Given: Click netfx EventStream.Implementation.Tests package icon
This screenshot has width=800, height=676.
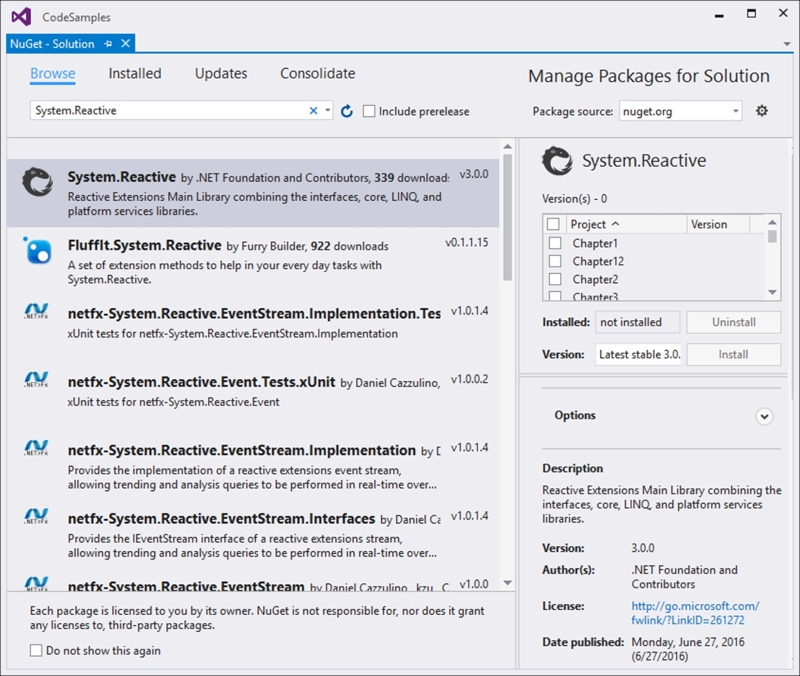Looking at the screenshot, I should pyautogui.click(x=36, y=311).
